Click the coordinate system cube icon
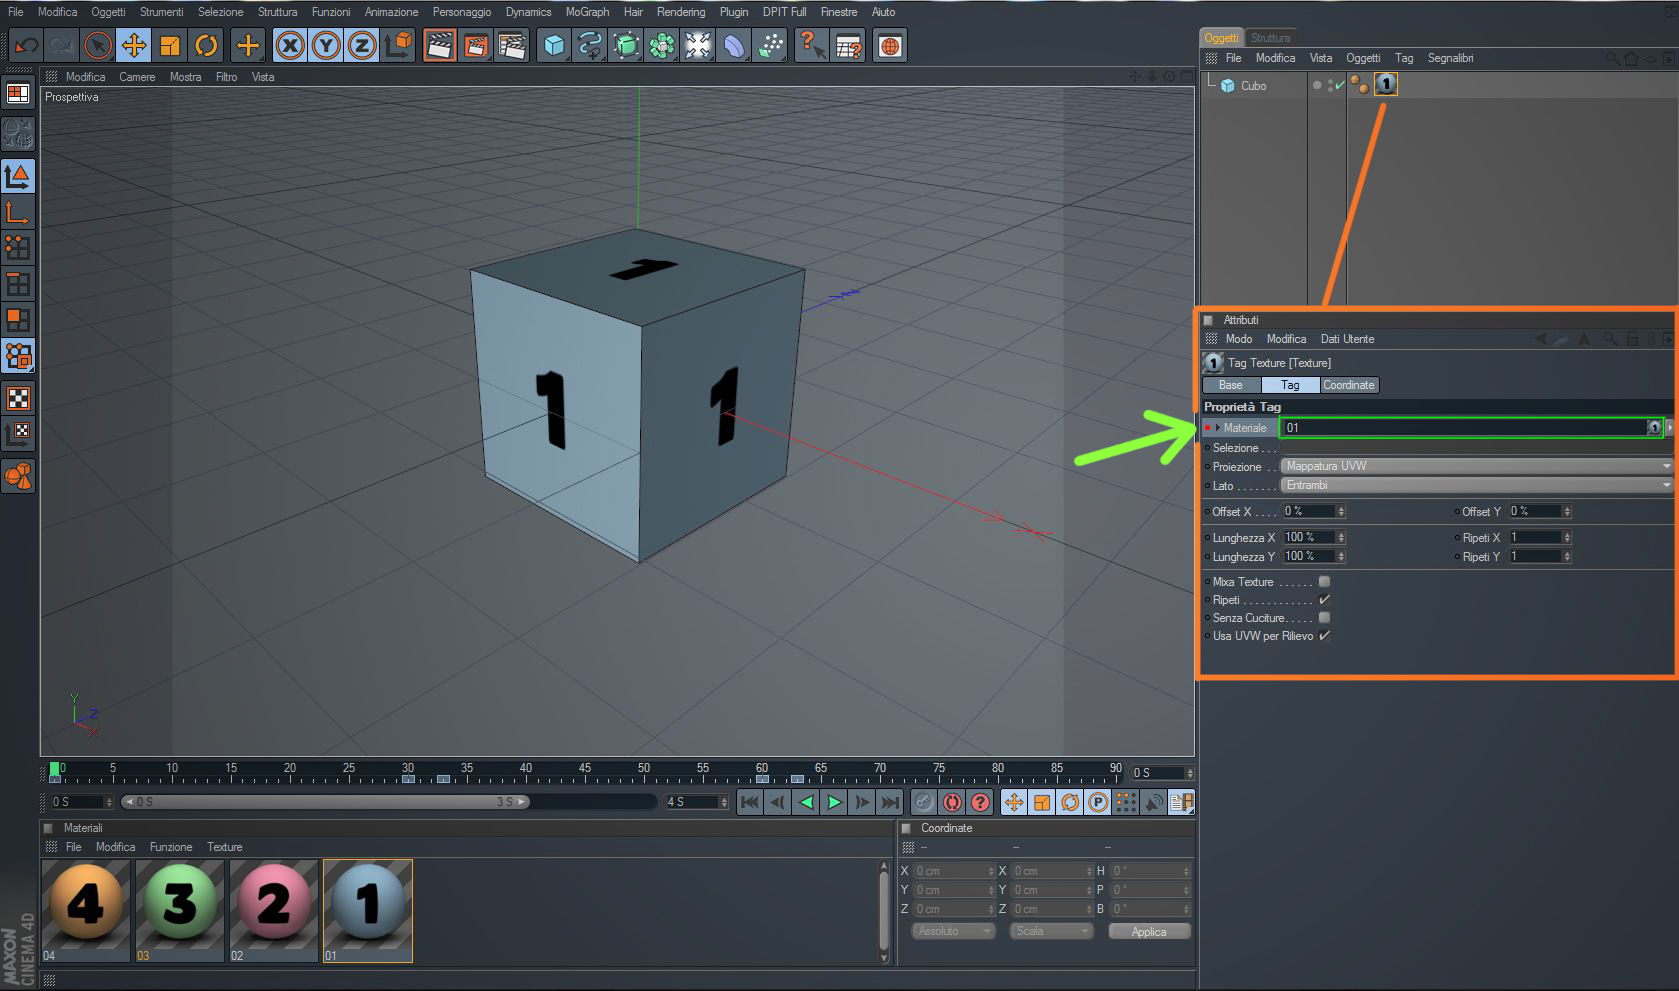Screen dimensions: 1679x991 [398, 46]
